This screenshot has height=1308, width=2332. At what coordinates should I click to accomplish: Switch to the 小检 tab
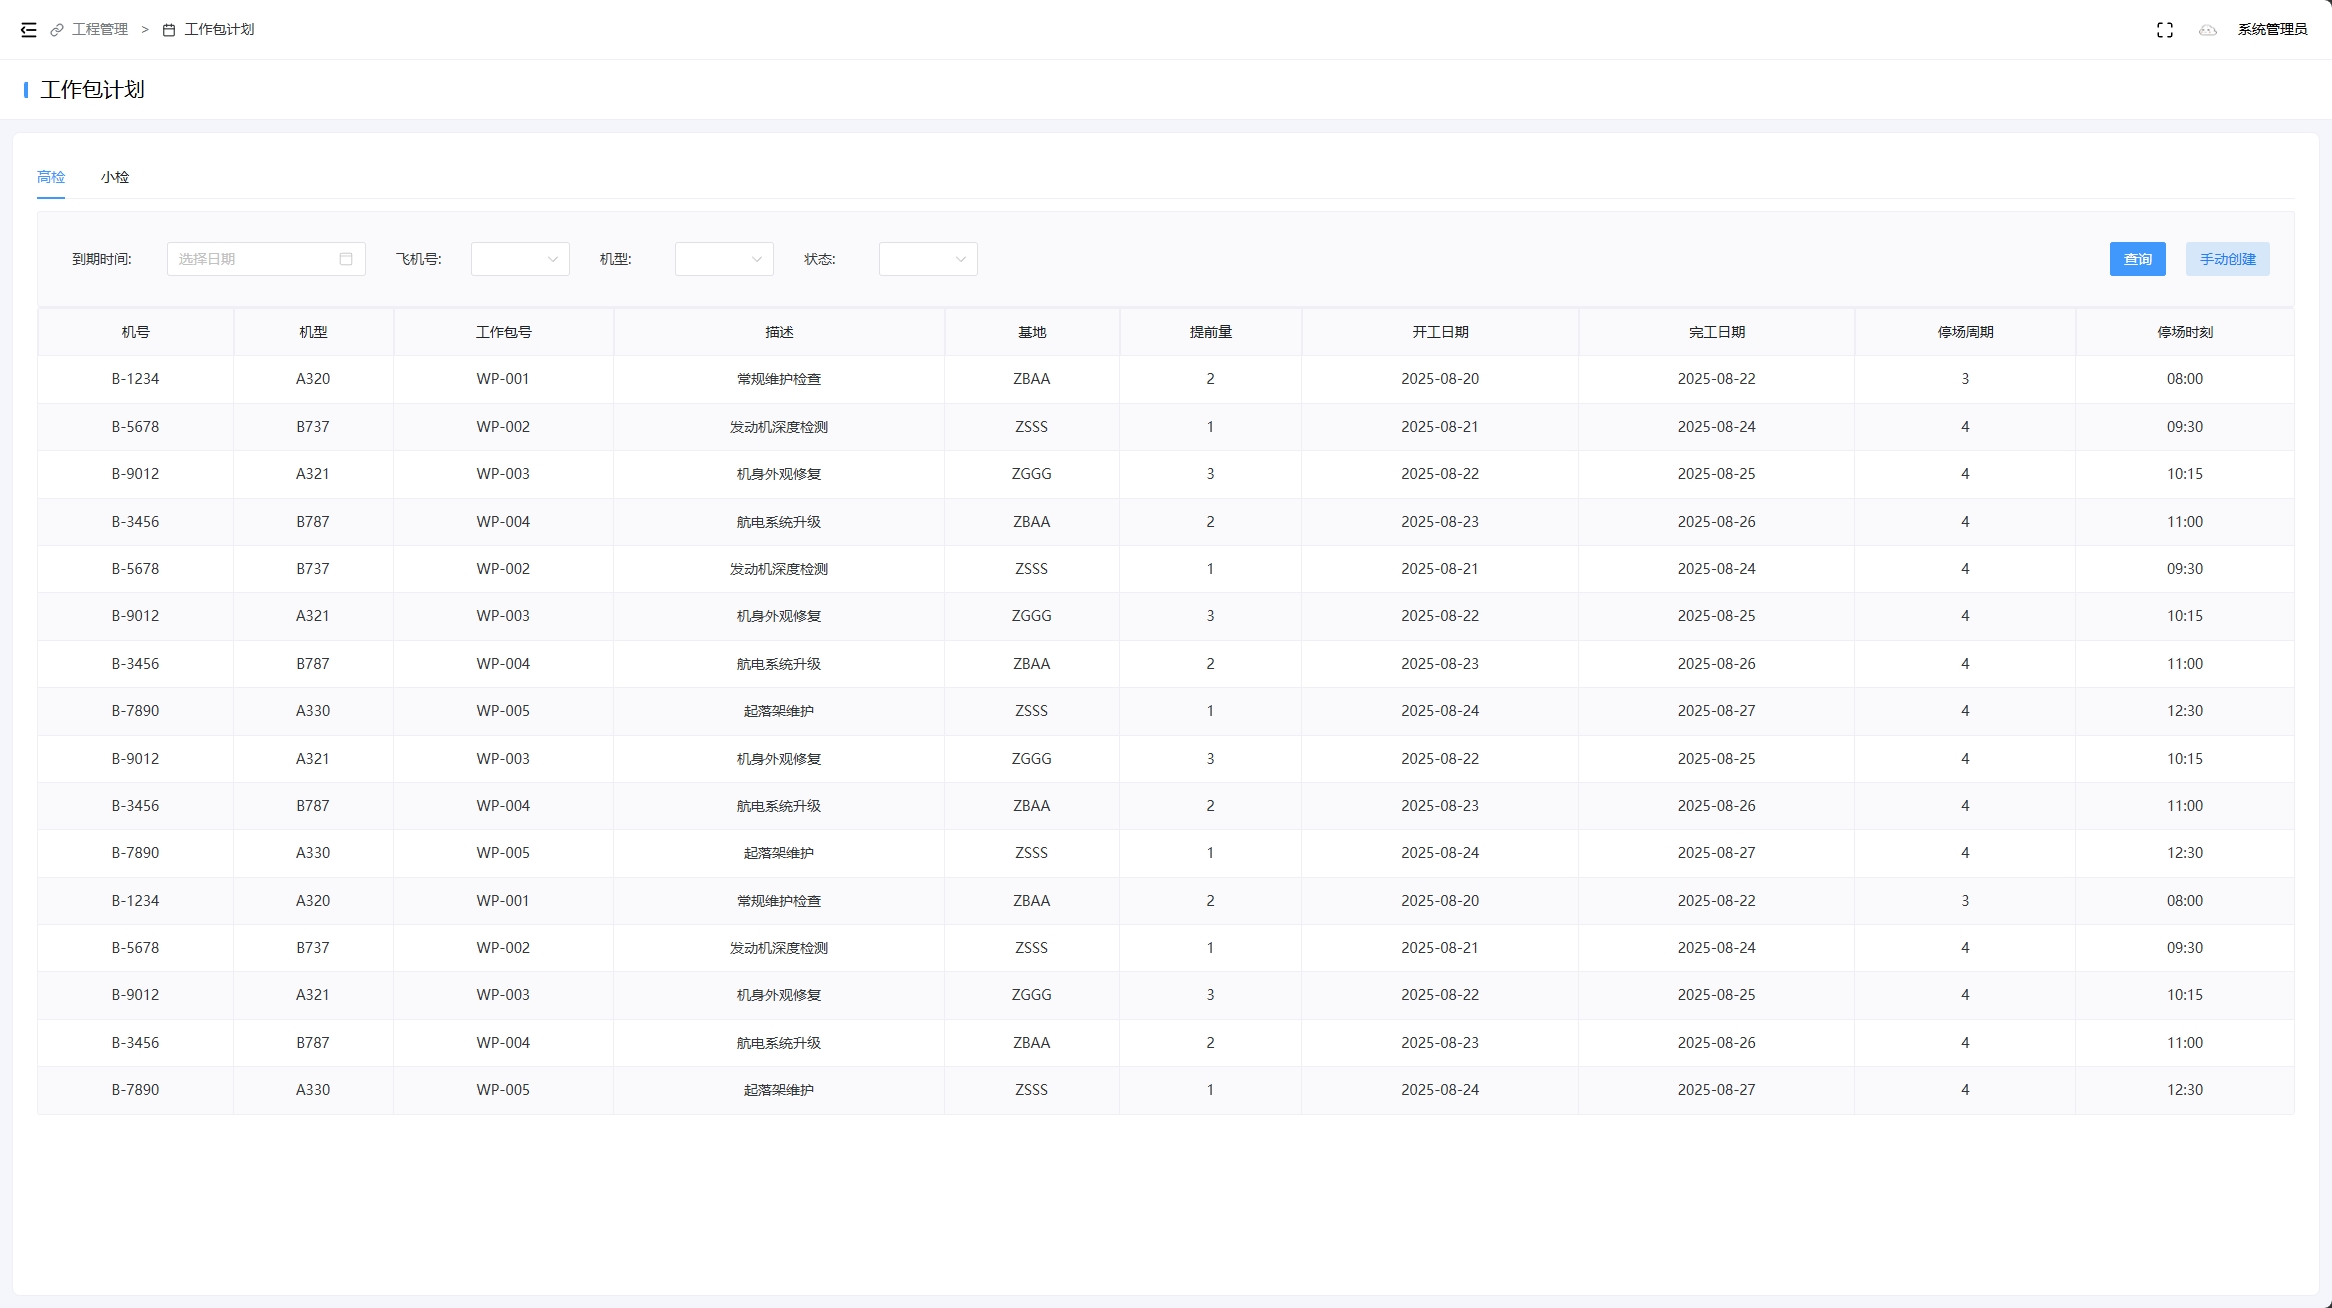click(x=115, y=177)
